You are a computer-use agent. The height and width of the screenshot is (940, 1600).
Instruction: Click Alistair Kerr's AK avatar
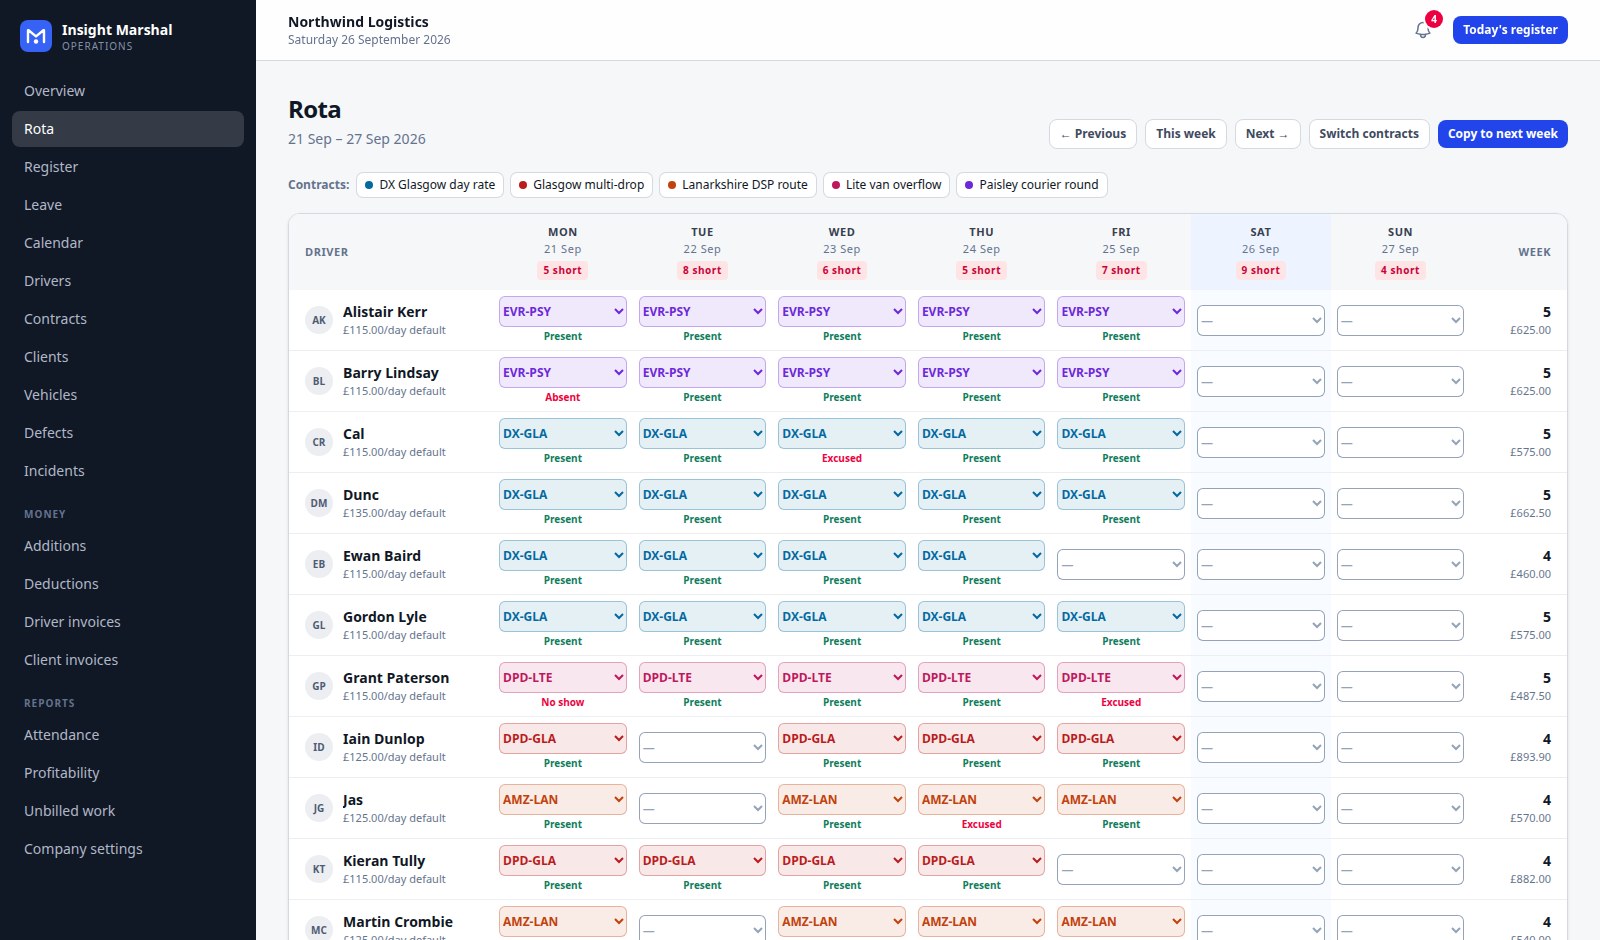tap(319, 320)
